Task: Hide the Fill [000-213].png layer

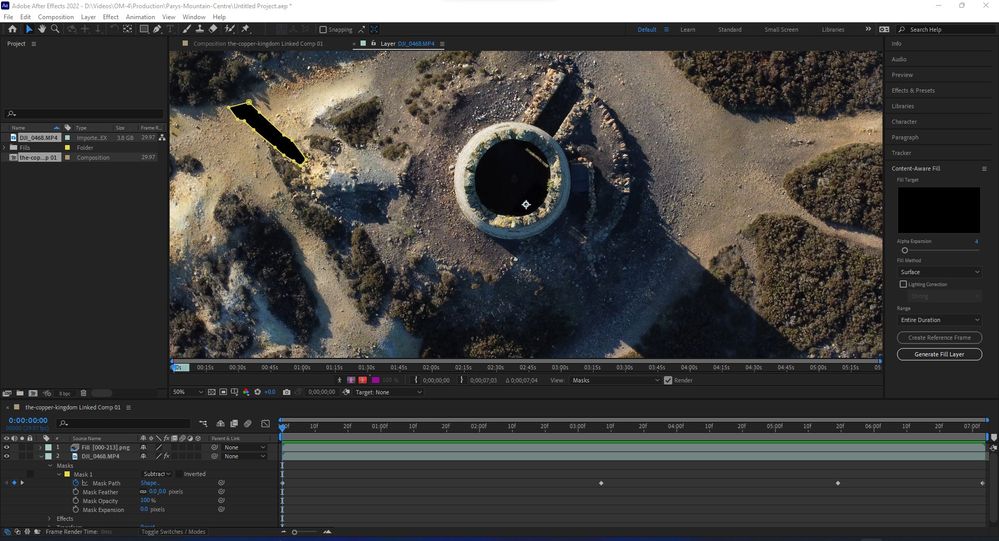Action: tap(7, 447)
